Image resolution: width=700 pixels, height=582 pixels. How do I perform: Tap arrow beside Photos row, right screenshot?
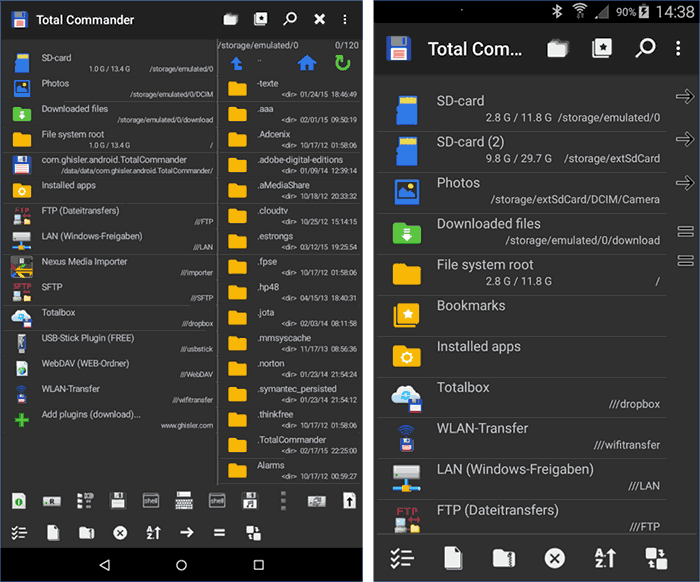coord(685,183)
